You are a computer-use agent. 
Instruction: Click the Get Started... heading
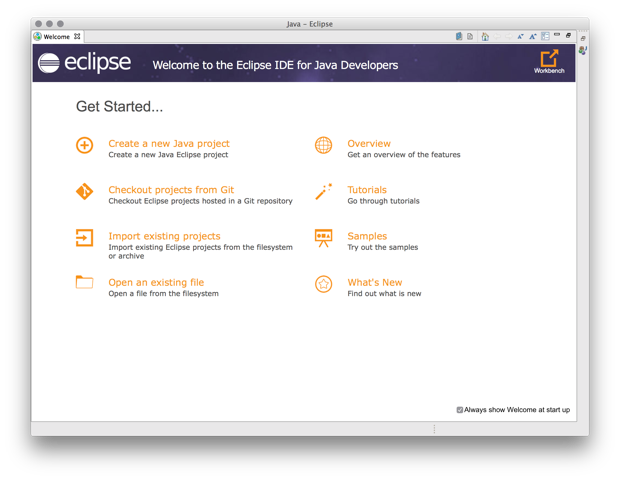tap(119, 106)
